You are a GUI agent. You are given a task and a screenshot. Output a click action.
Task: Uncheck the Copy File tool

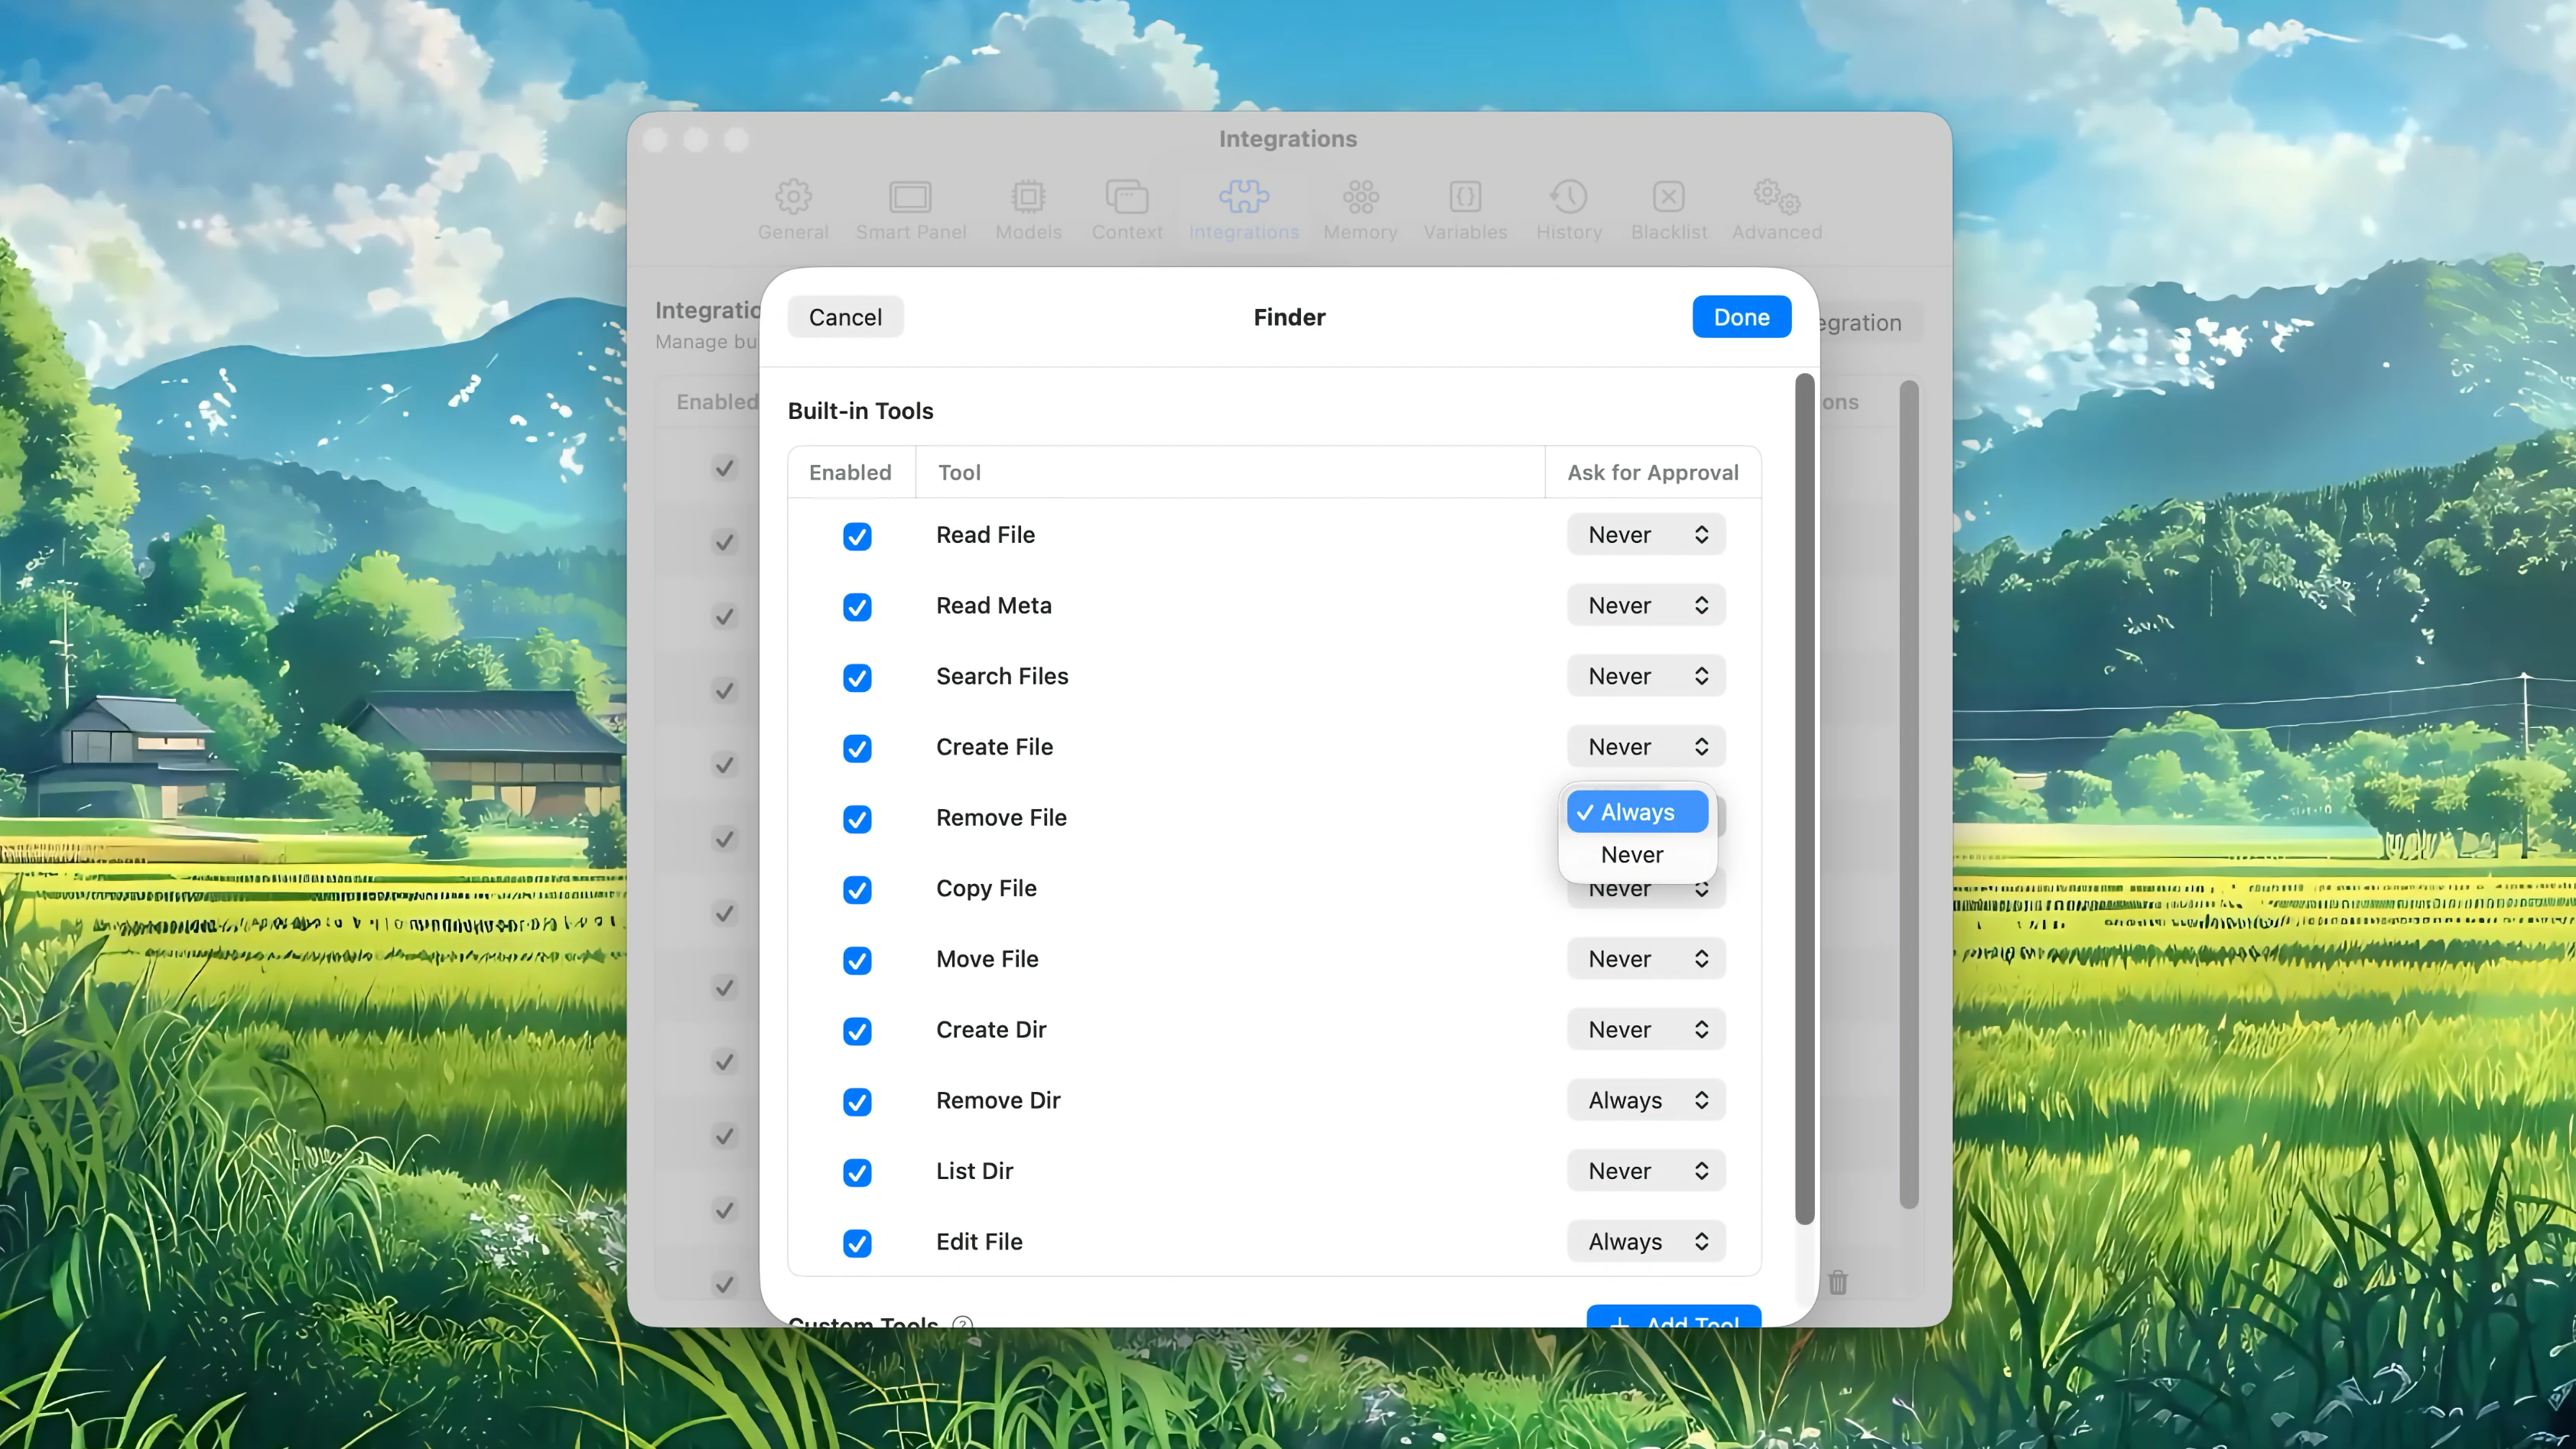(857, 890)
